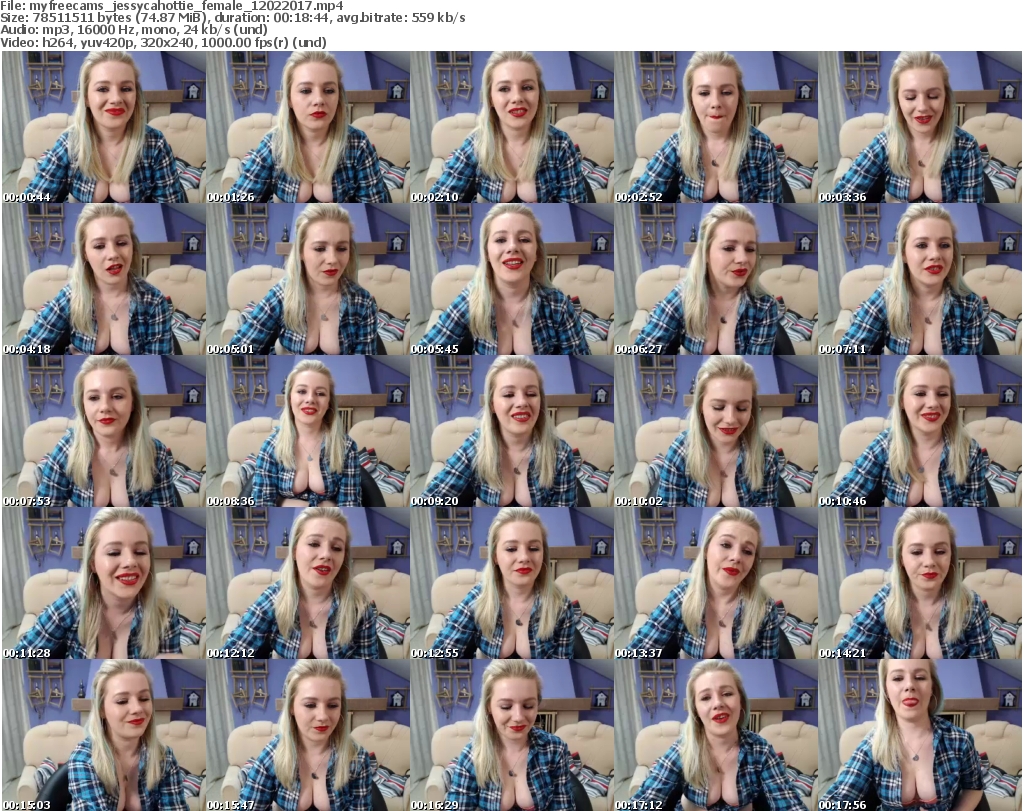1024x811 pixels.
Task: Click the thumbnail frame stamped 00:08:36
Action: [308, 431]
